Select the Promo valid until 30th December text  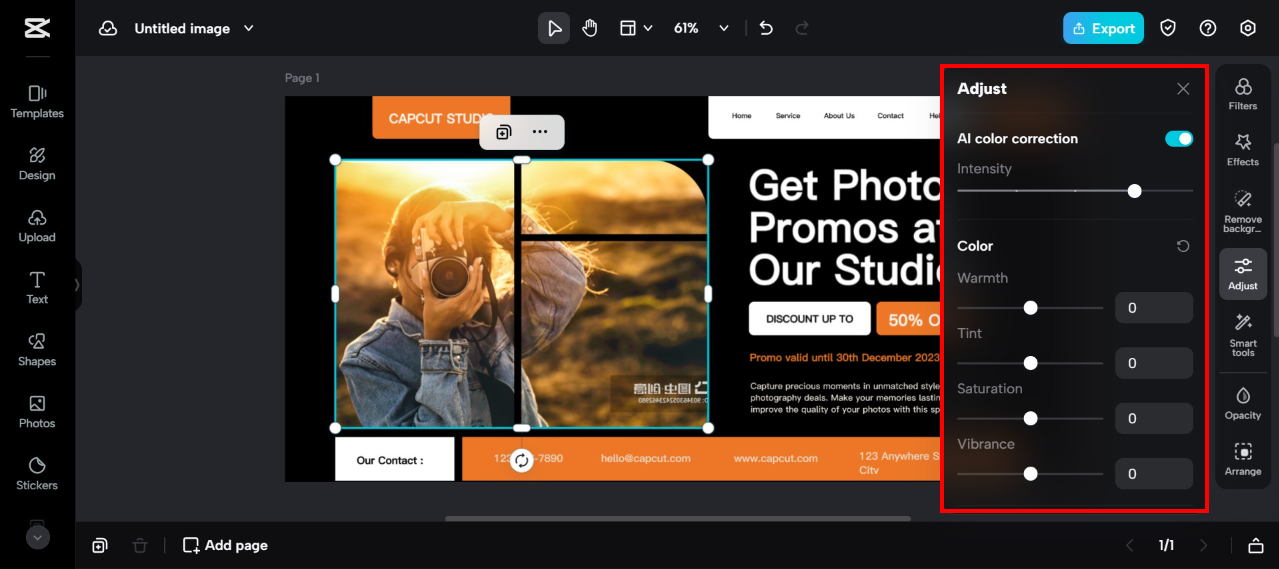845,357
